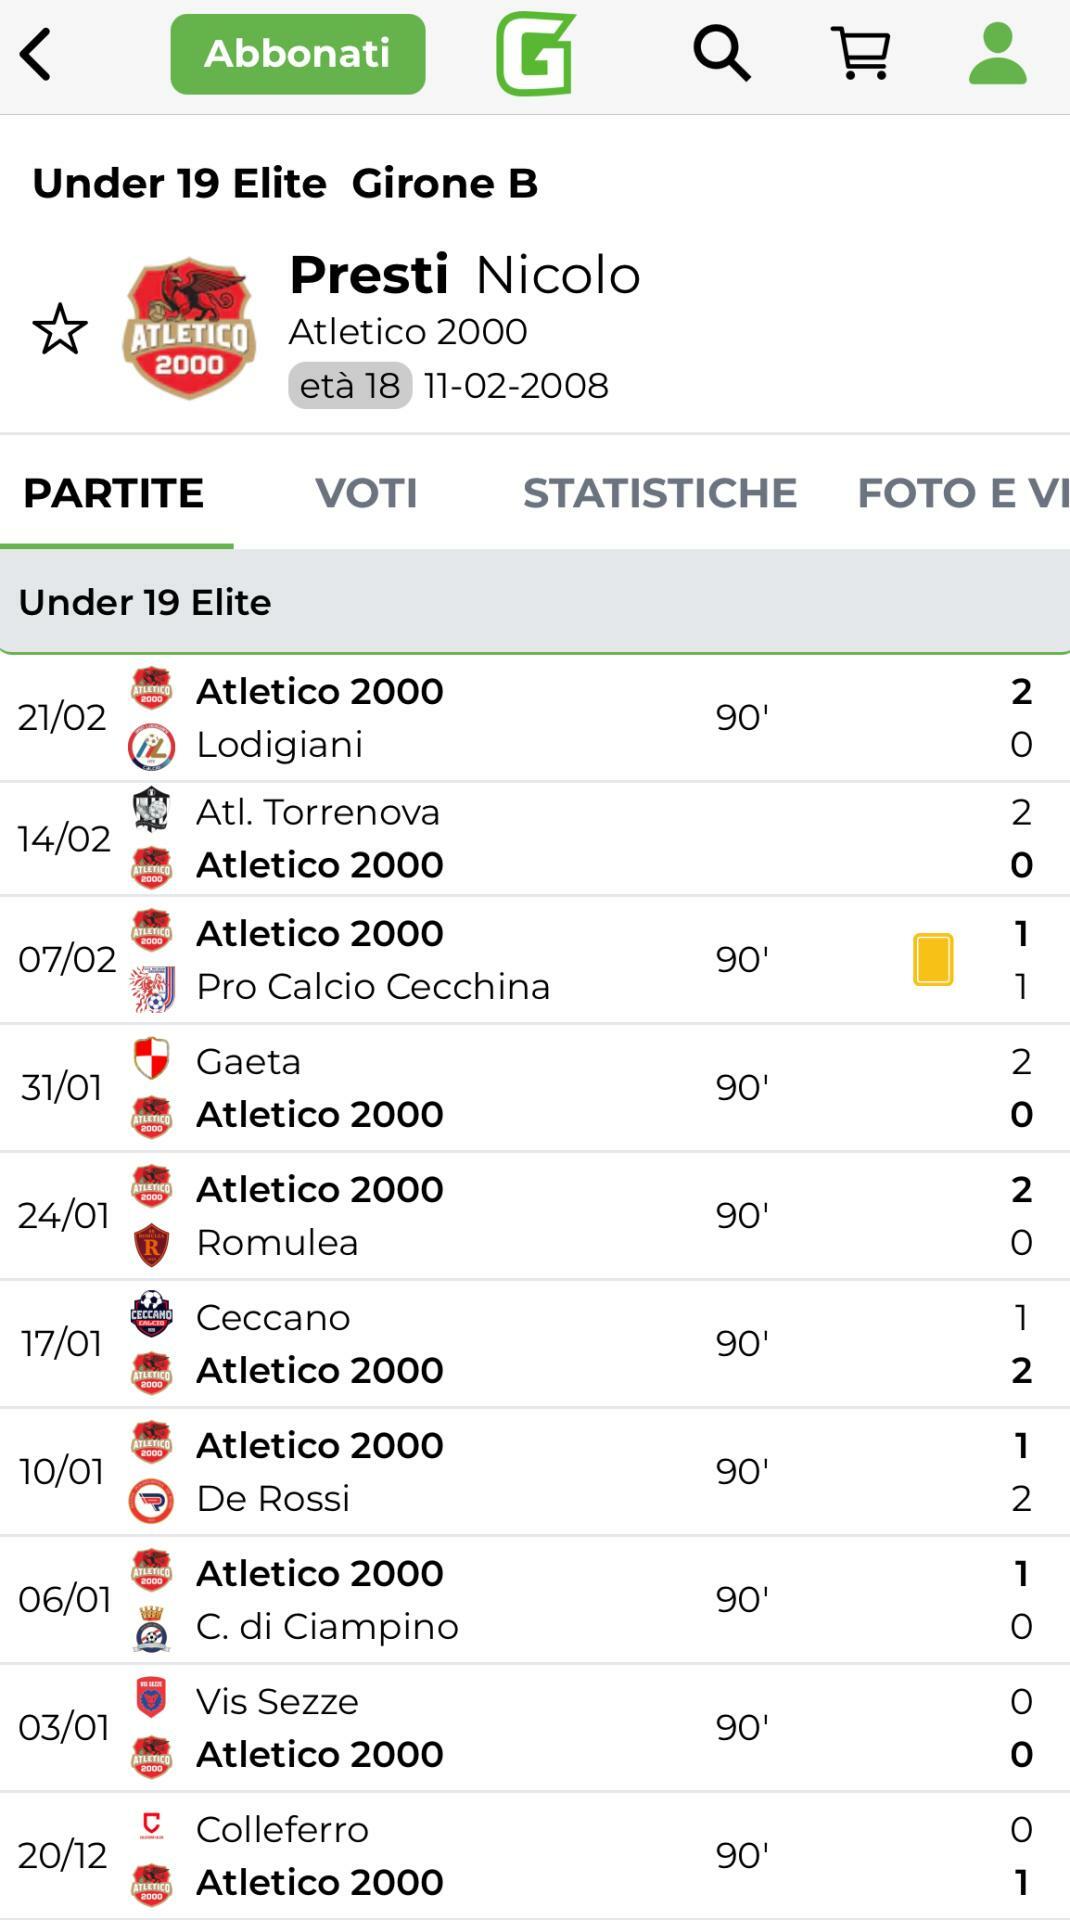Tap the green G home logo
This screenshot has height=1920, width=1070.
pyautogui.click(x=535, y=54)
